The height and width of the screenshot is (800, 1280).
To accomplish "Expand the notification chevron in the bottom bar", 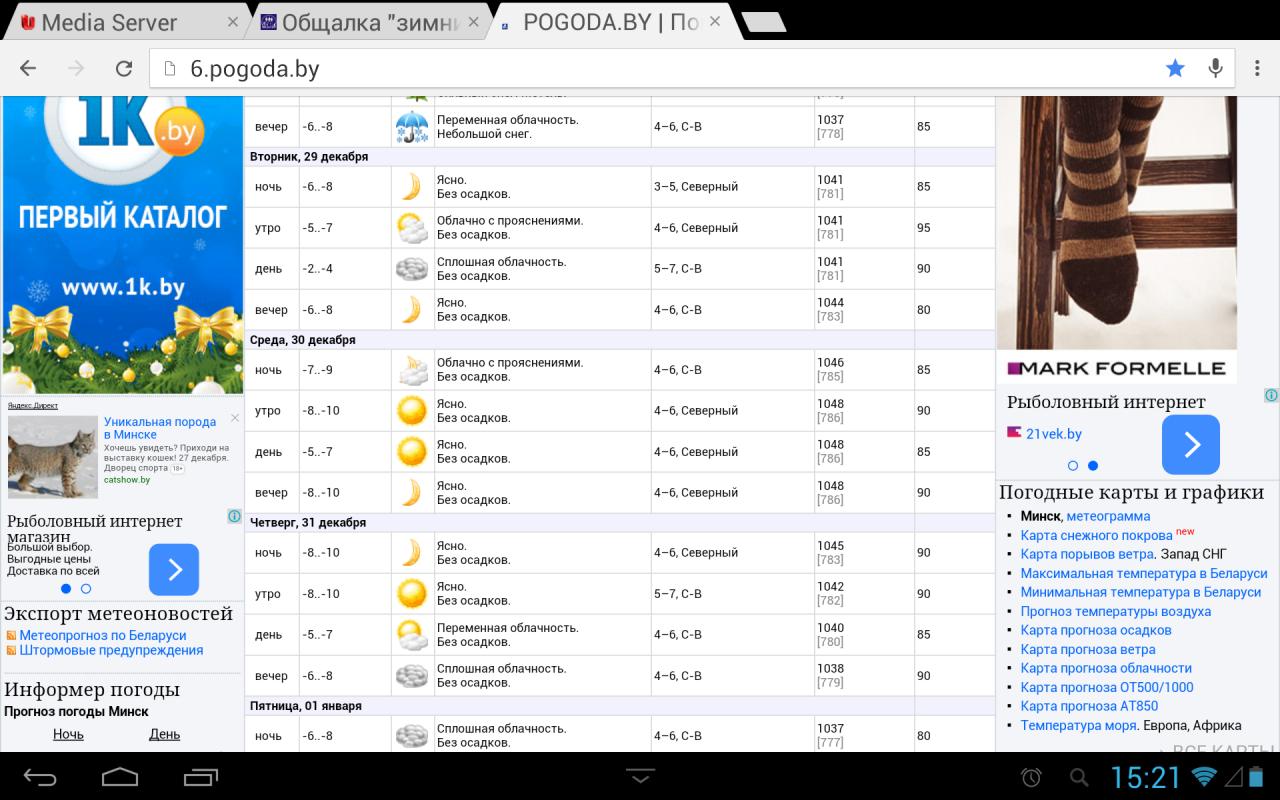I will (640, 775).
